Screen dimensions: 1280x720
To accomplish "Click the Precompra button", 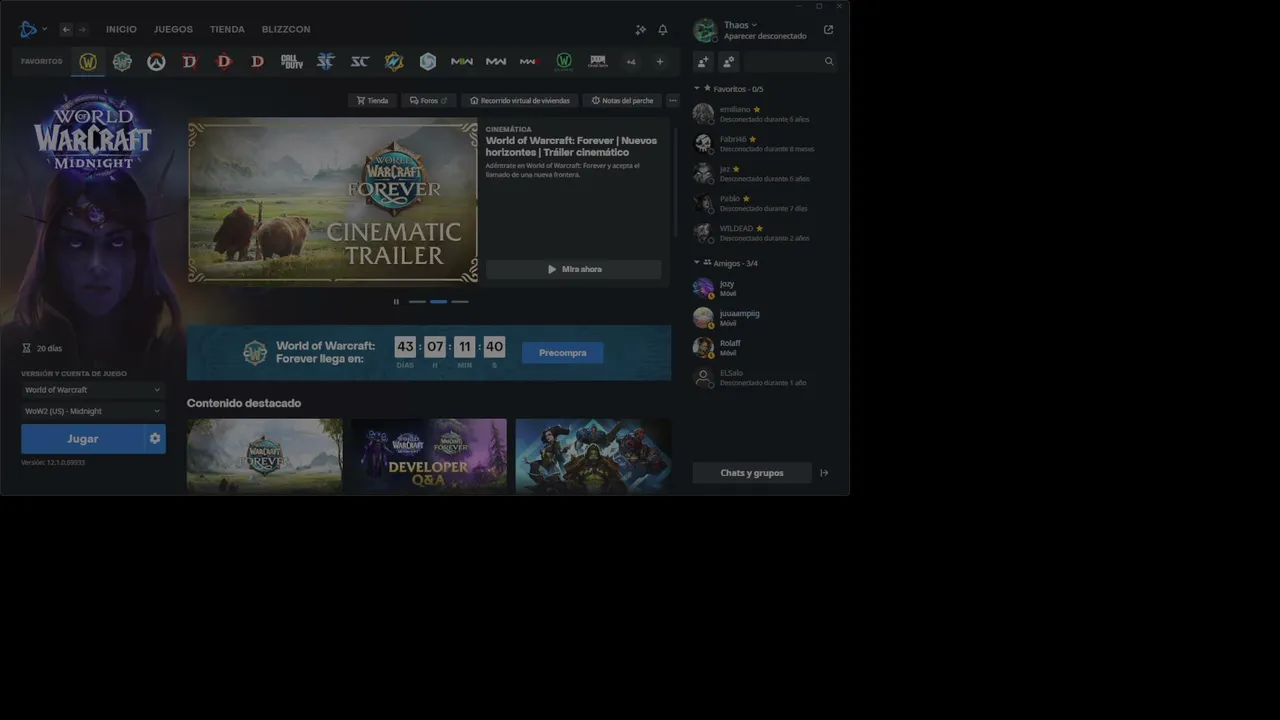I will tap(563, 353).
